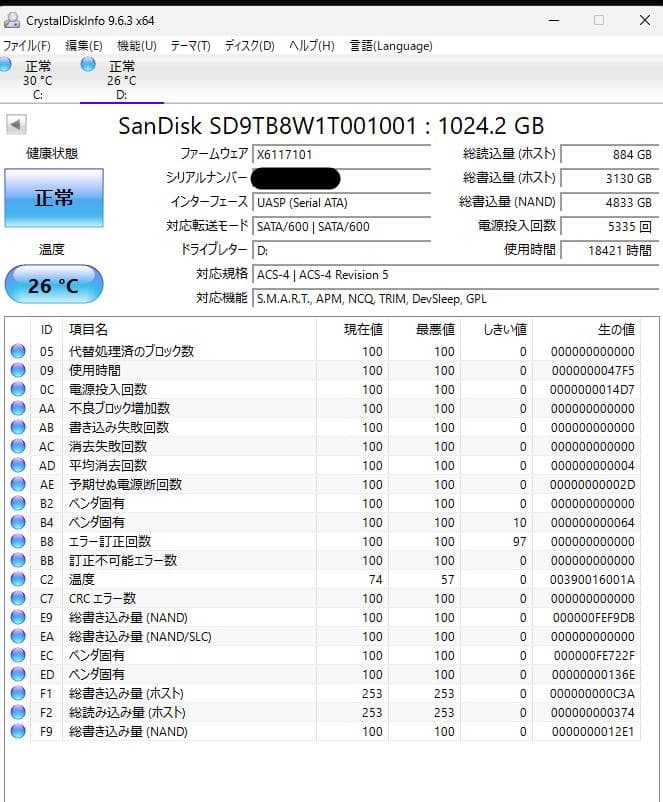The image size is (663, 802).
Task: Click the 正常 health status button
Action: tap(54, 198)
